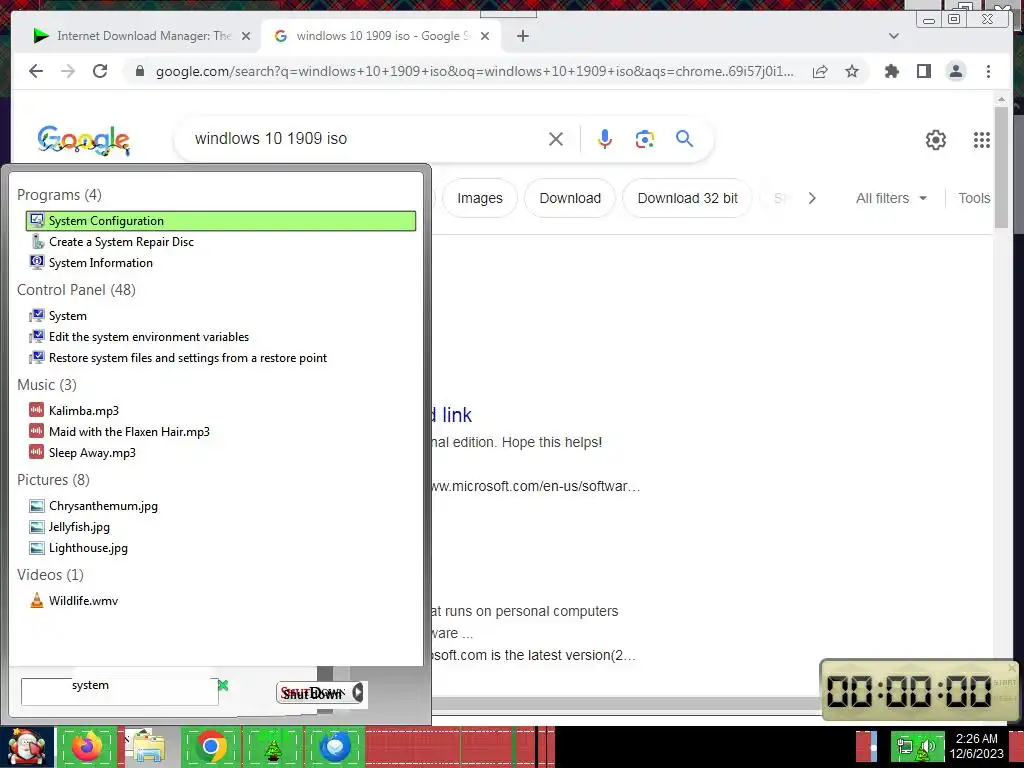Screen dimensions: 1024x768
Task: Show all Music (3) results
Action: tap(47, 385)
